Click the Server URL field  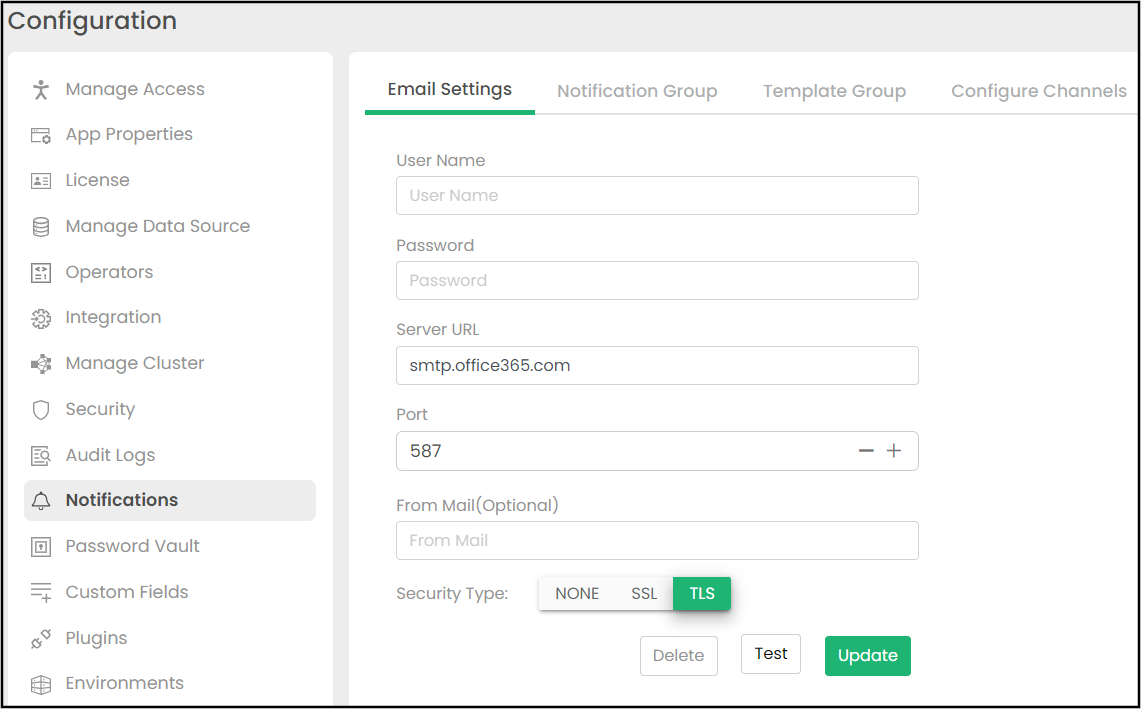pos(657,365)
